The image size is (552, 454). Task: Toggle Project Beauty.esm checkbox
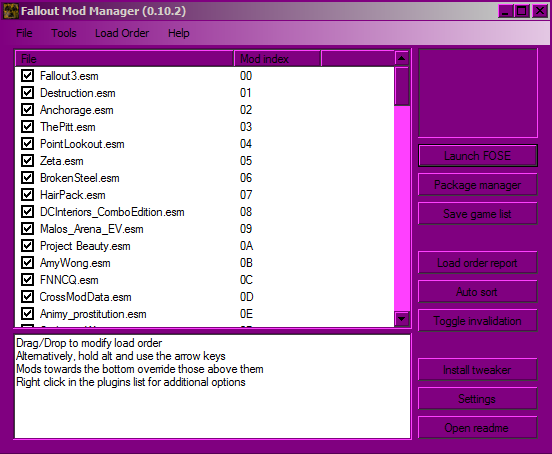[x=27, y=246]
